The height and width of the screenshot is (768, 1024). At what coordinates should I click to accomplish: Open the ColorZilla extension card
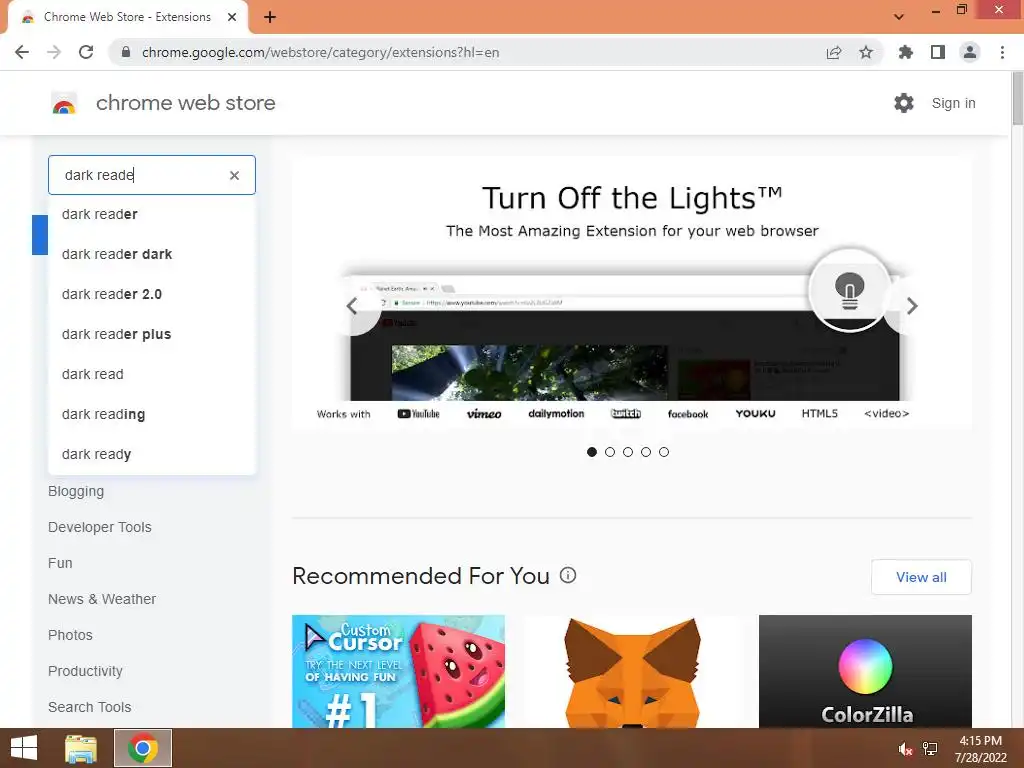click(x=865, y=671)
